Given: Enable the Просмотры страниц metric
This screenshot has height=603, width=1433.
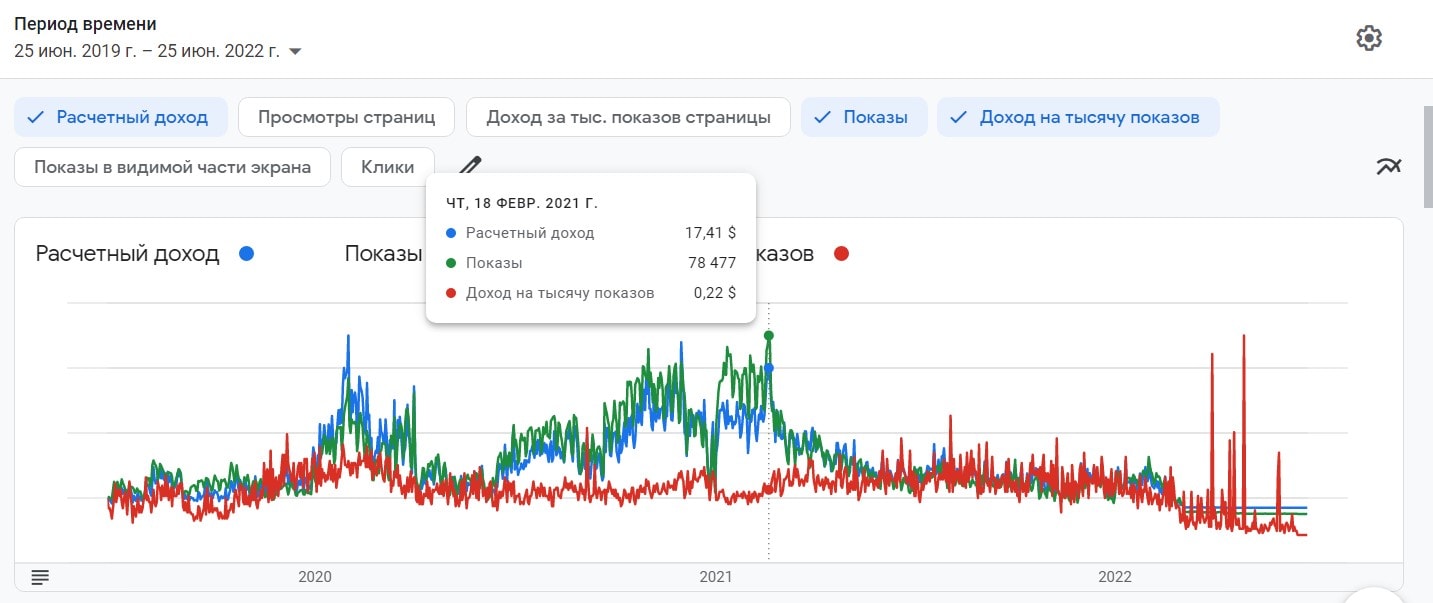Looking at the screenshot, I should pos(346,117).
